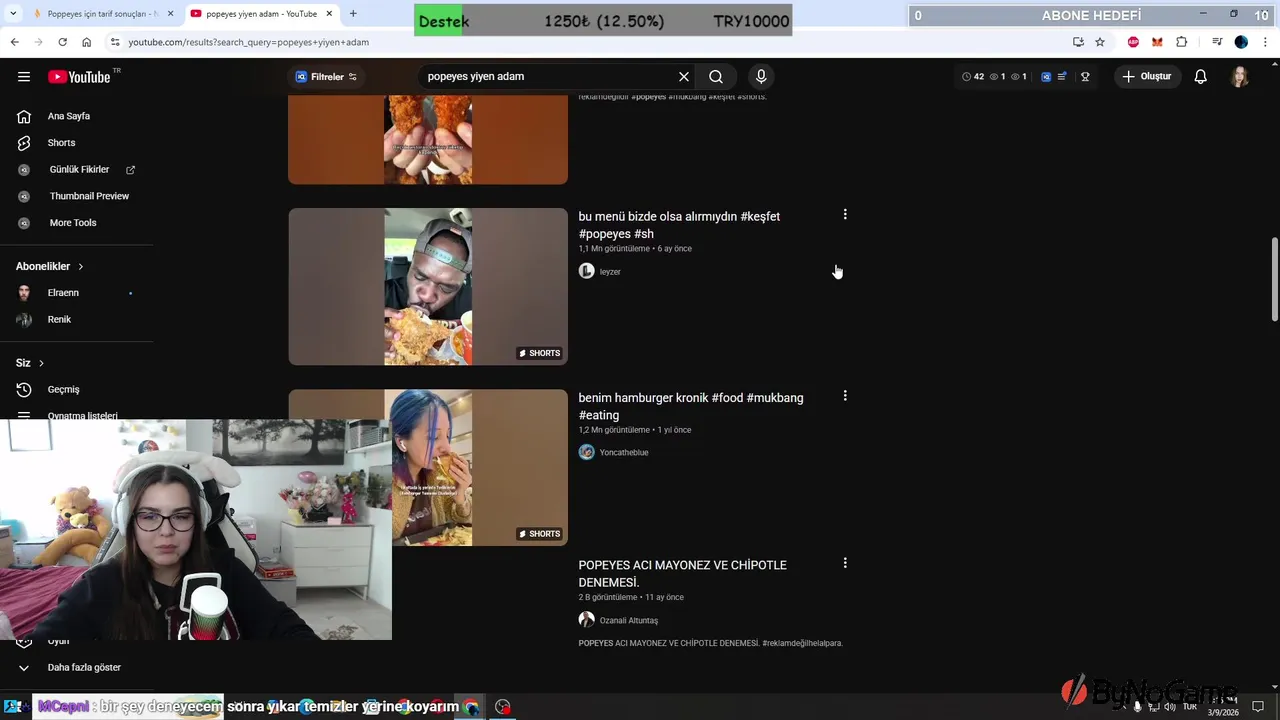Expand the Abonelikler section

click(50, 266)
